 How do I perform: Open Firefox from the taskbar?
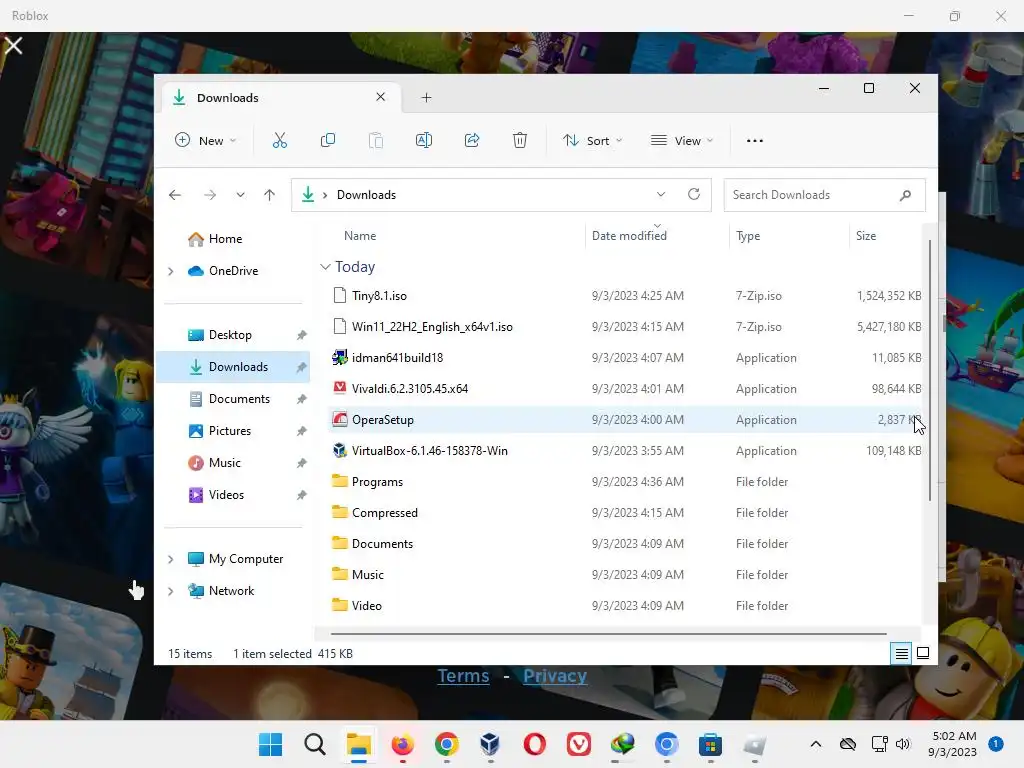click(402, 744)
